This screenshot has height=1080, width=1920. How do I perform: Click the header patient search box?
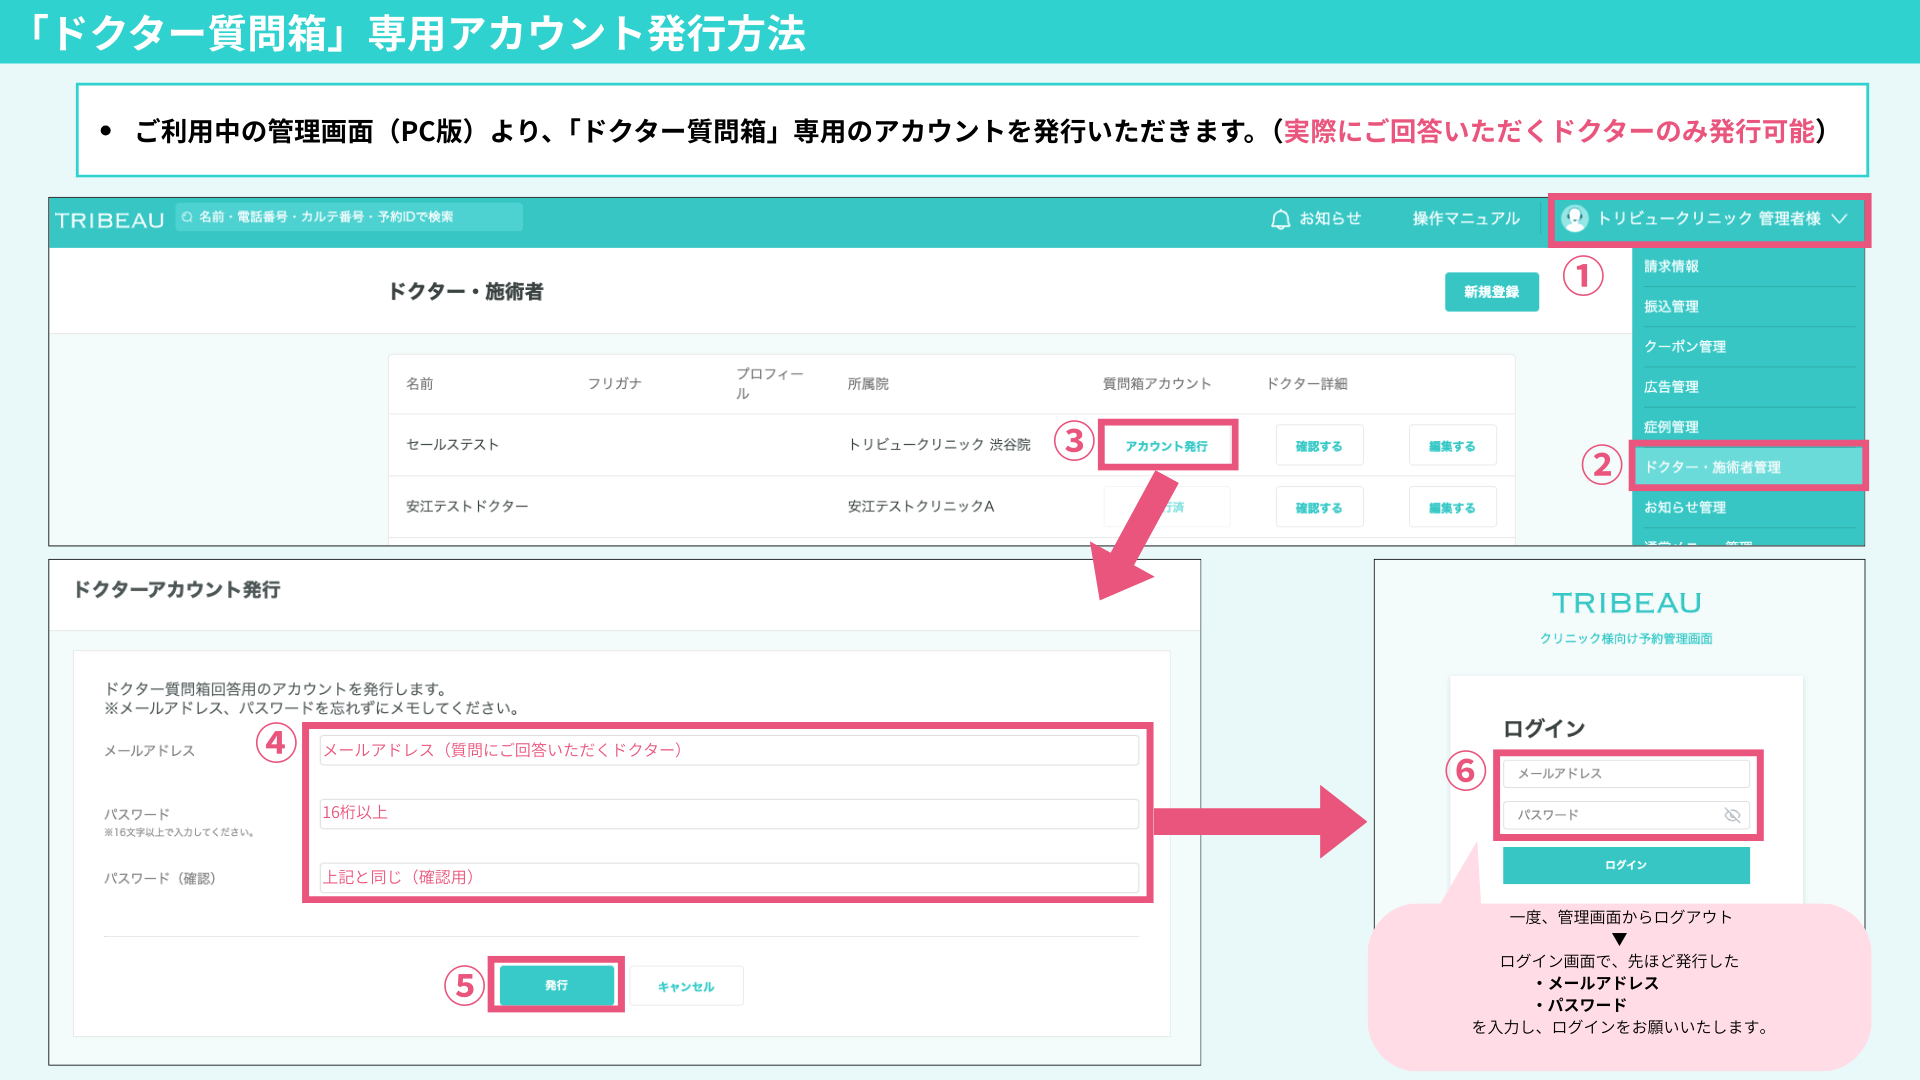click(x=350, y=217)
